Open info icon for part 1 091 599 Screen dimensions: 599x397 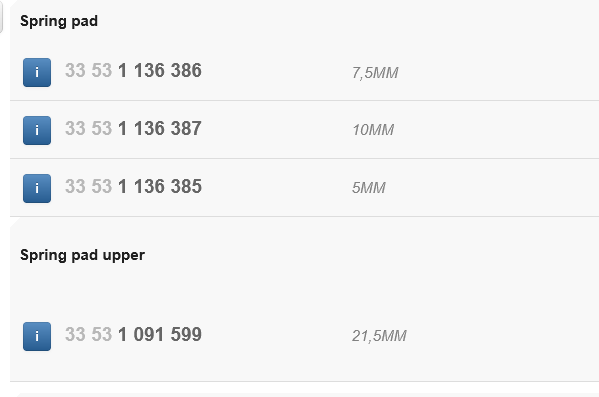coord(37,336)
